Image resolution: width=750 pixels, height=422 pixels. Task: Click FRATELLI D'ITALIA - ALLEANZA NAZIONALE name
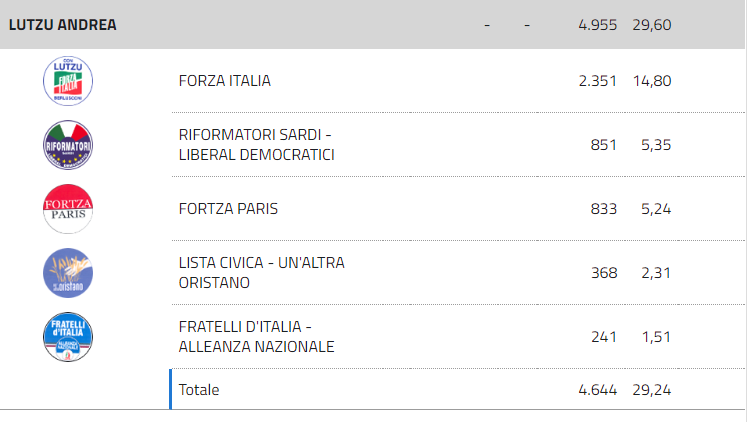coord(256,337)
